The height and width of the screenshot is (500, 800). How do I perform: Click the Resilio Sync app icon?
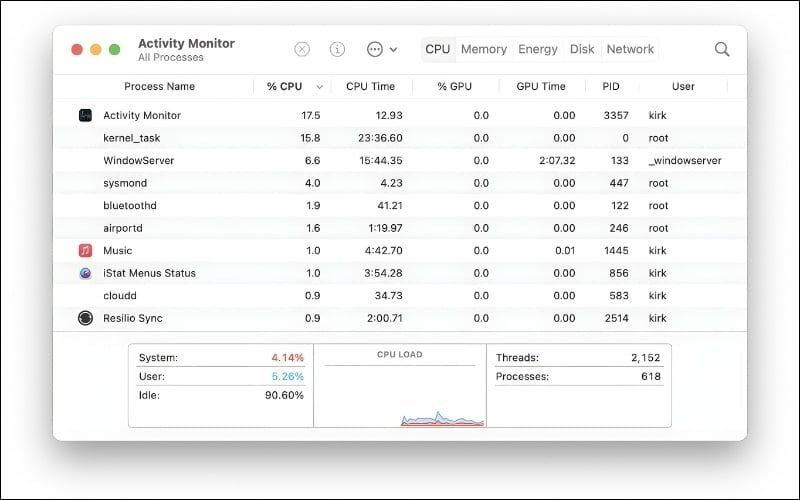(85, 318)
